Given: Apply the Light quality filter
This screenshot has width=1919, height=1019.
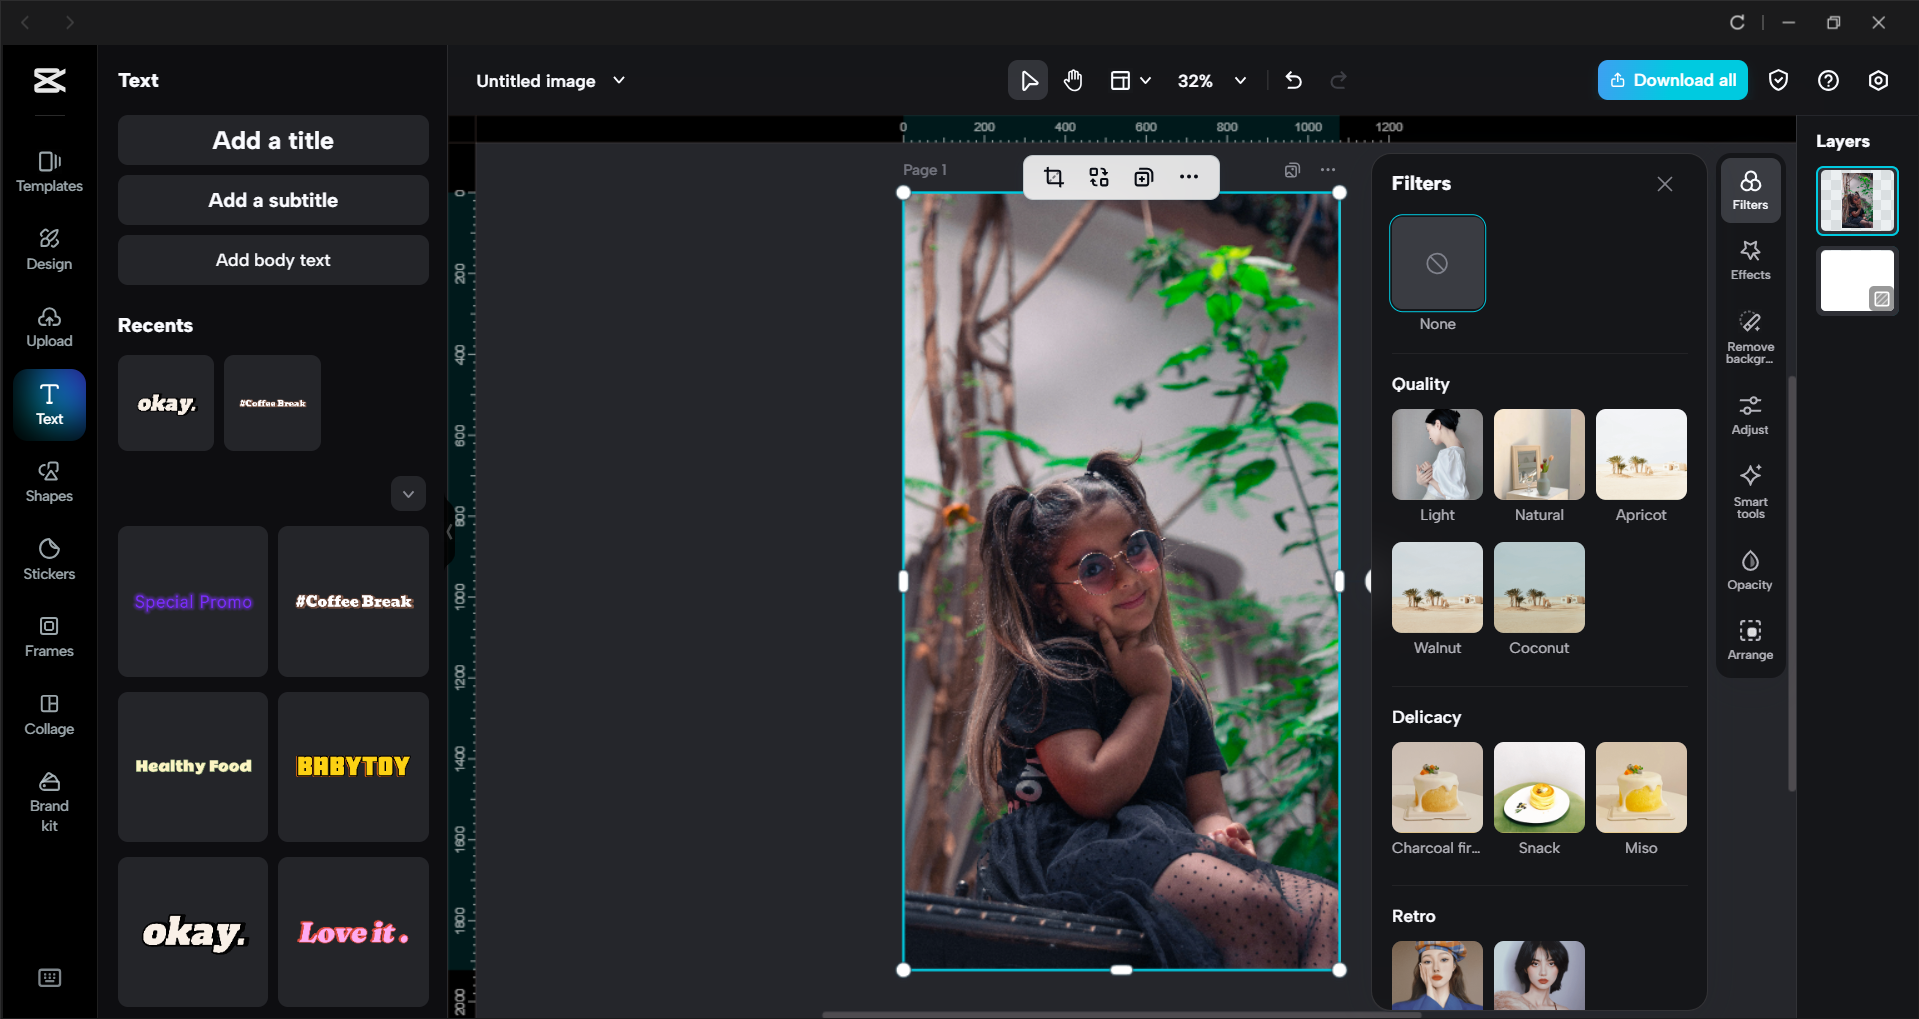Looking at the screenshot, I should point(1436,454).
